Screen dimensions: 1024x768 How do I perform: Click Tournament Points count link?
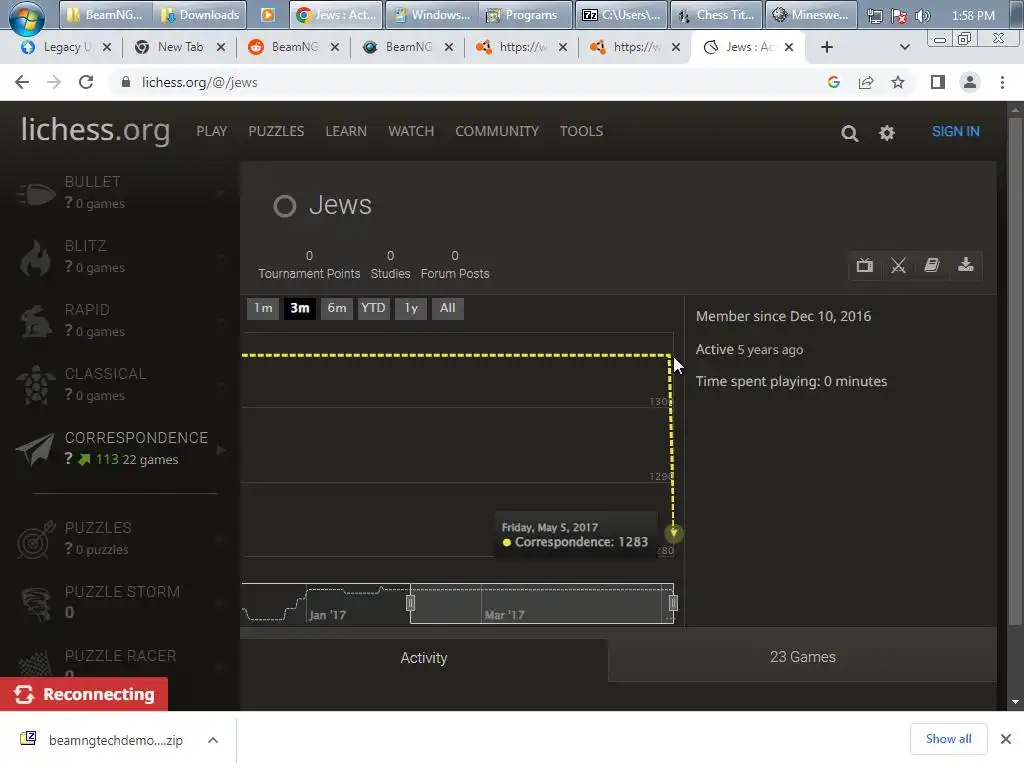pos(309,264)
